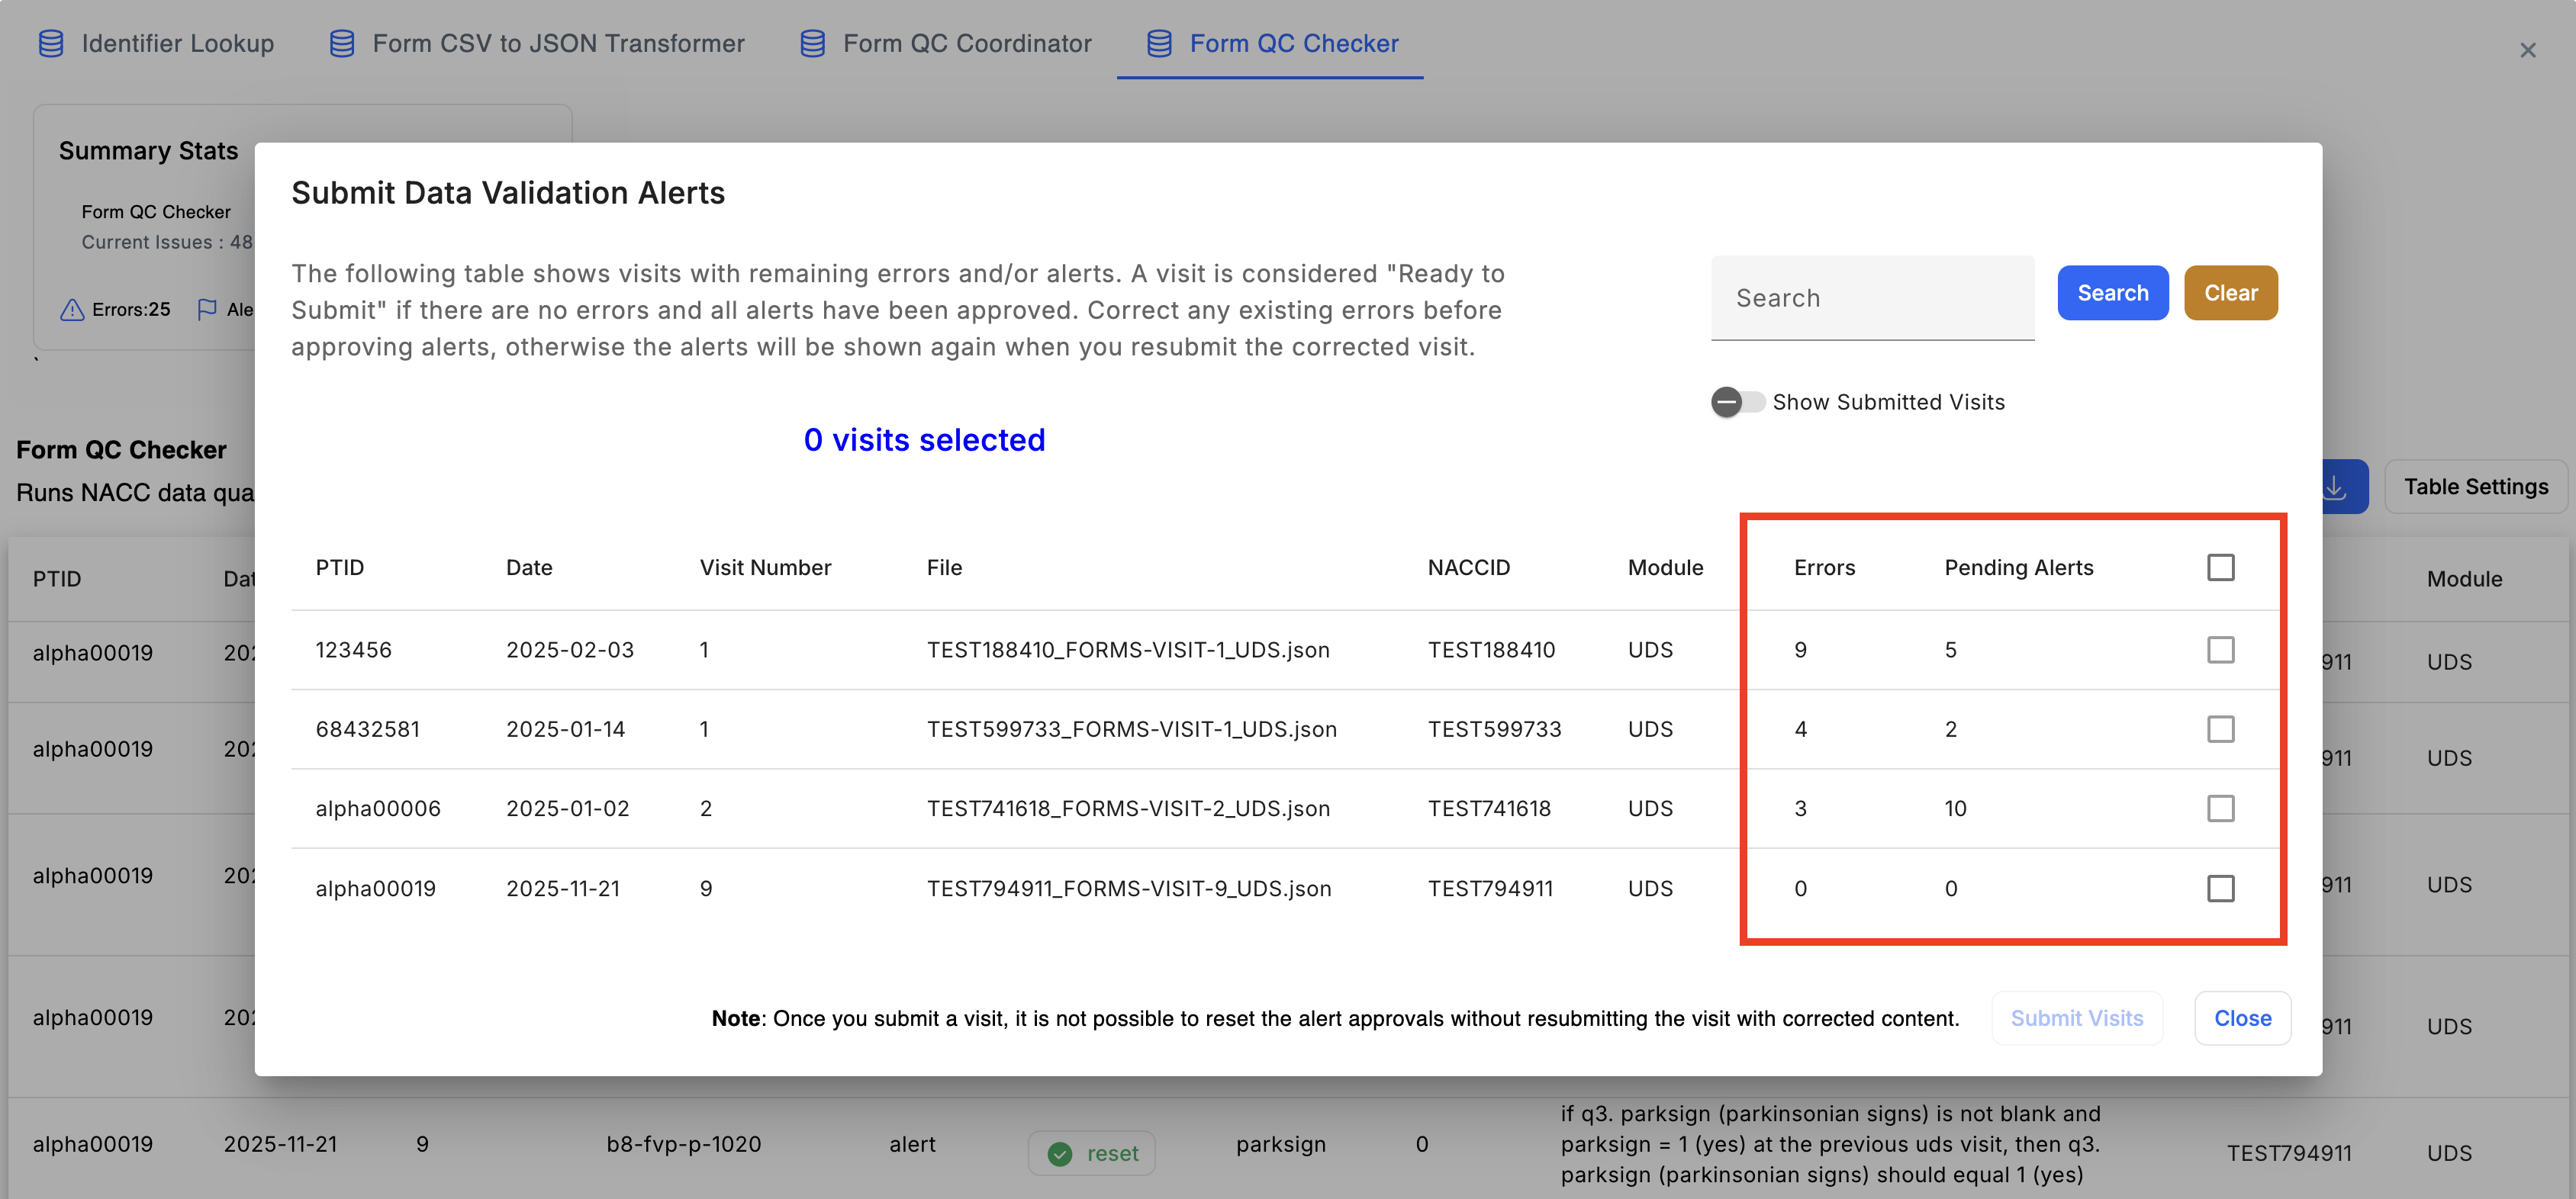Image resolution: width=2576 pixels, height=1199 pixels.
Task: Click the Summary Stats heading
Action: (148, 151)
